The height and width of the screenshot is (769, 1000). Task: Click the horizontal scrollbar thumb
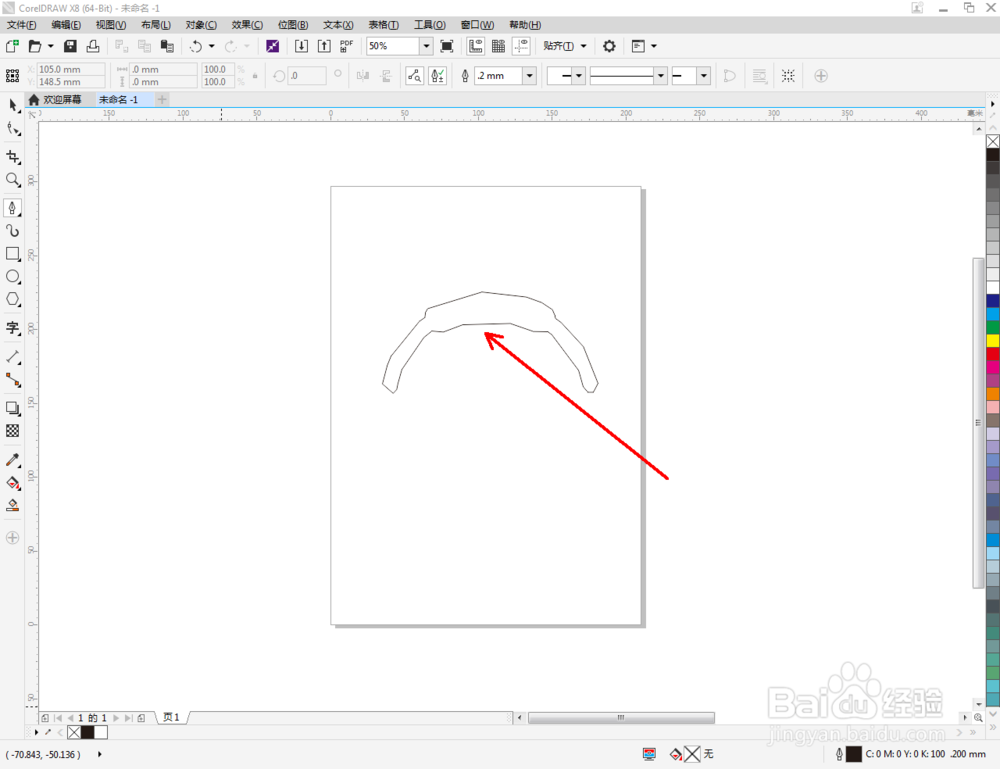621,718
